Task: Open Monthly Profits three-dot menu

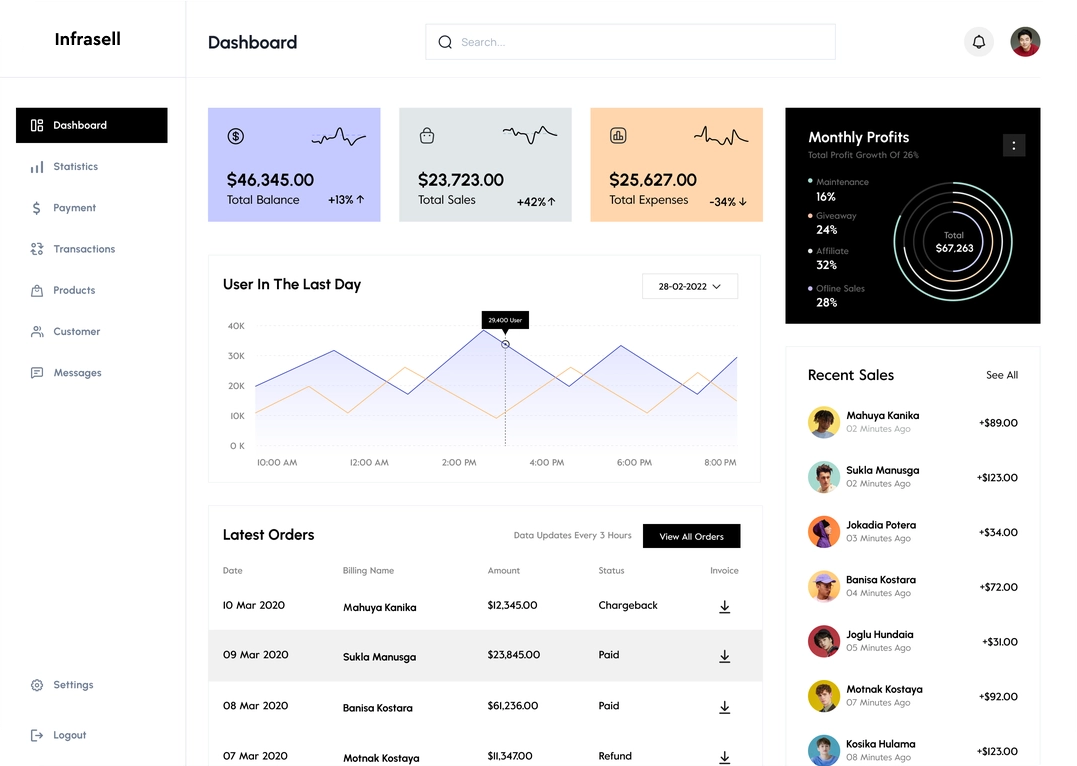Action: pos(1013,146)
